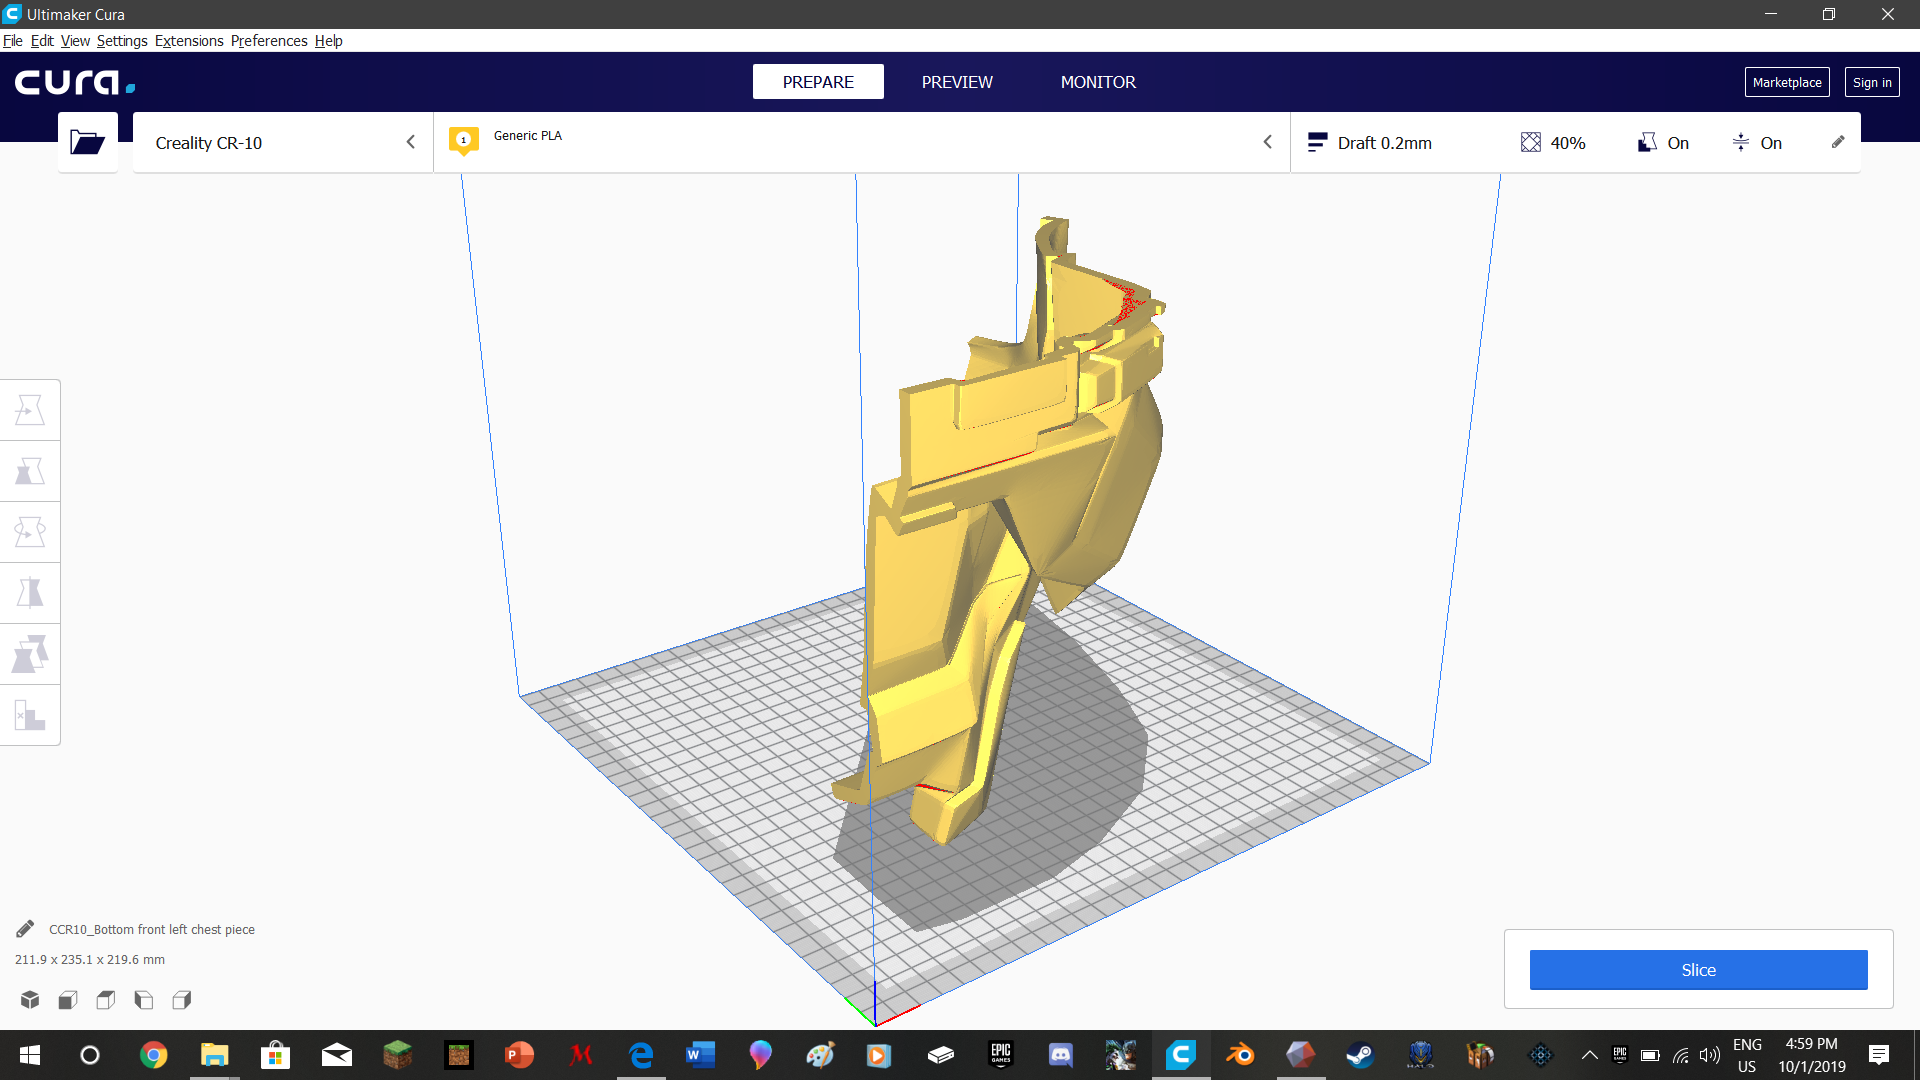Open the Extensions menu

click(189, 41)
